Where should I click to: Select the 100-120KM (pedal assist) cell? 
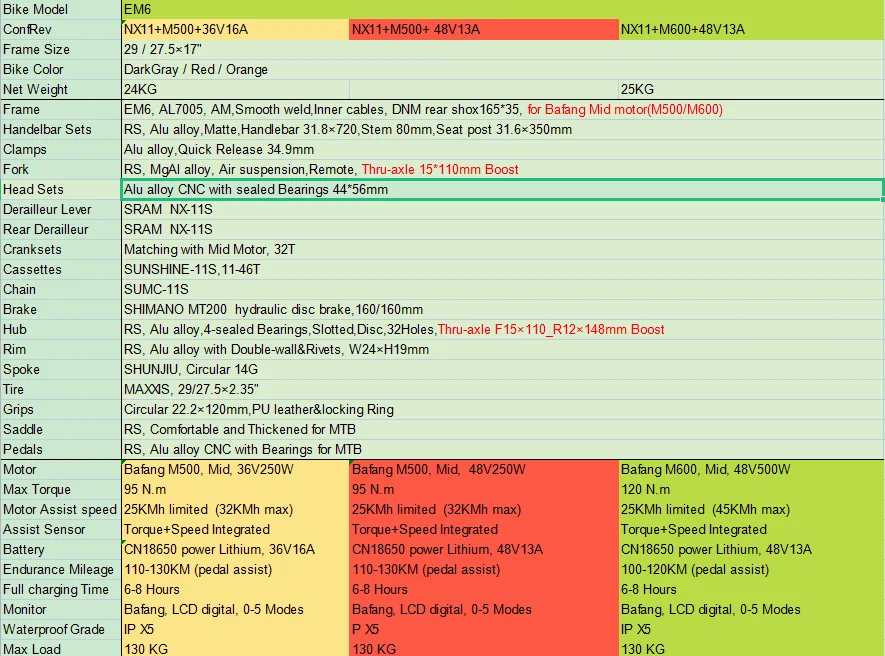[x=752, y=570]
